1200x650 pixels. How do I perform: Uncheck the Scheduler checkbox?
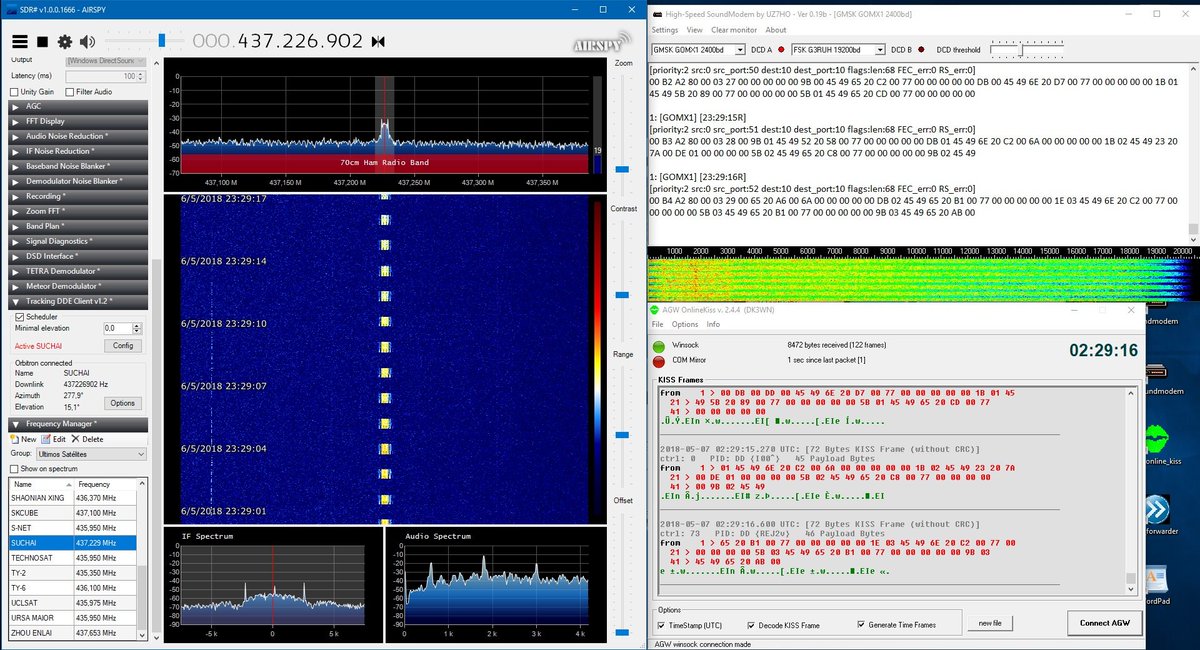point(19,316)
